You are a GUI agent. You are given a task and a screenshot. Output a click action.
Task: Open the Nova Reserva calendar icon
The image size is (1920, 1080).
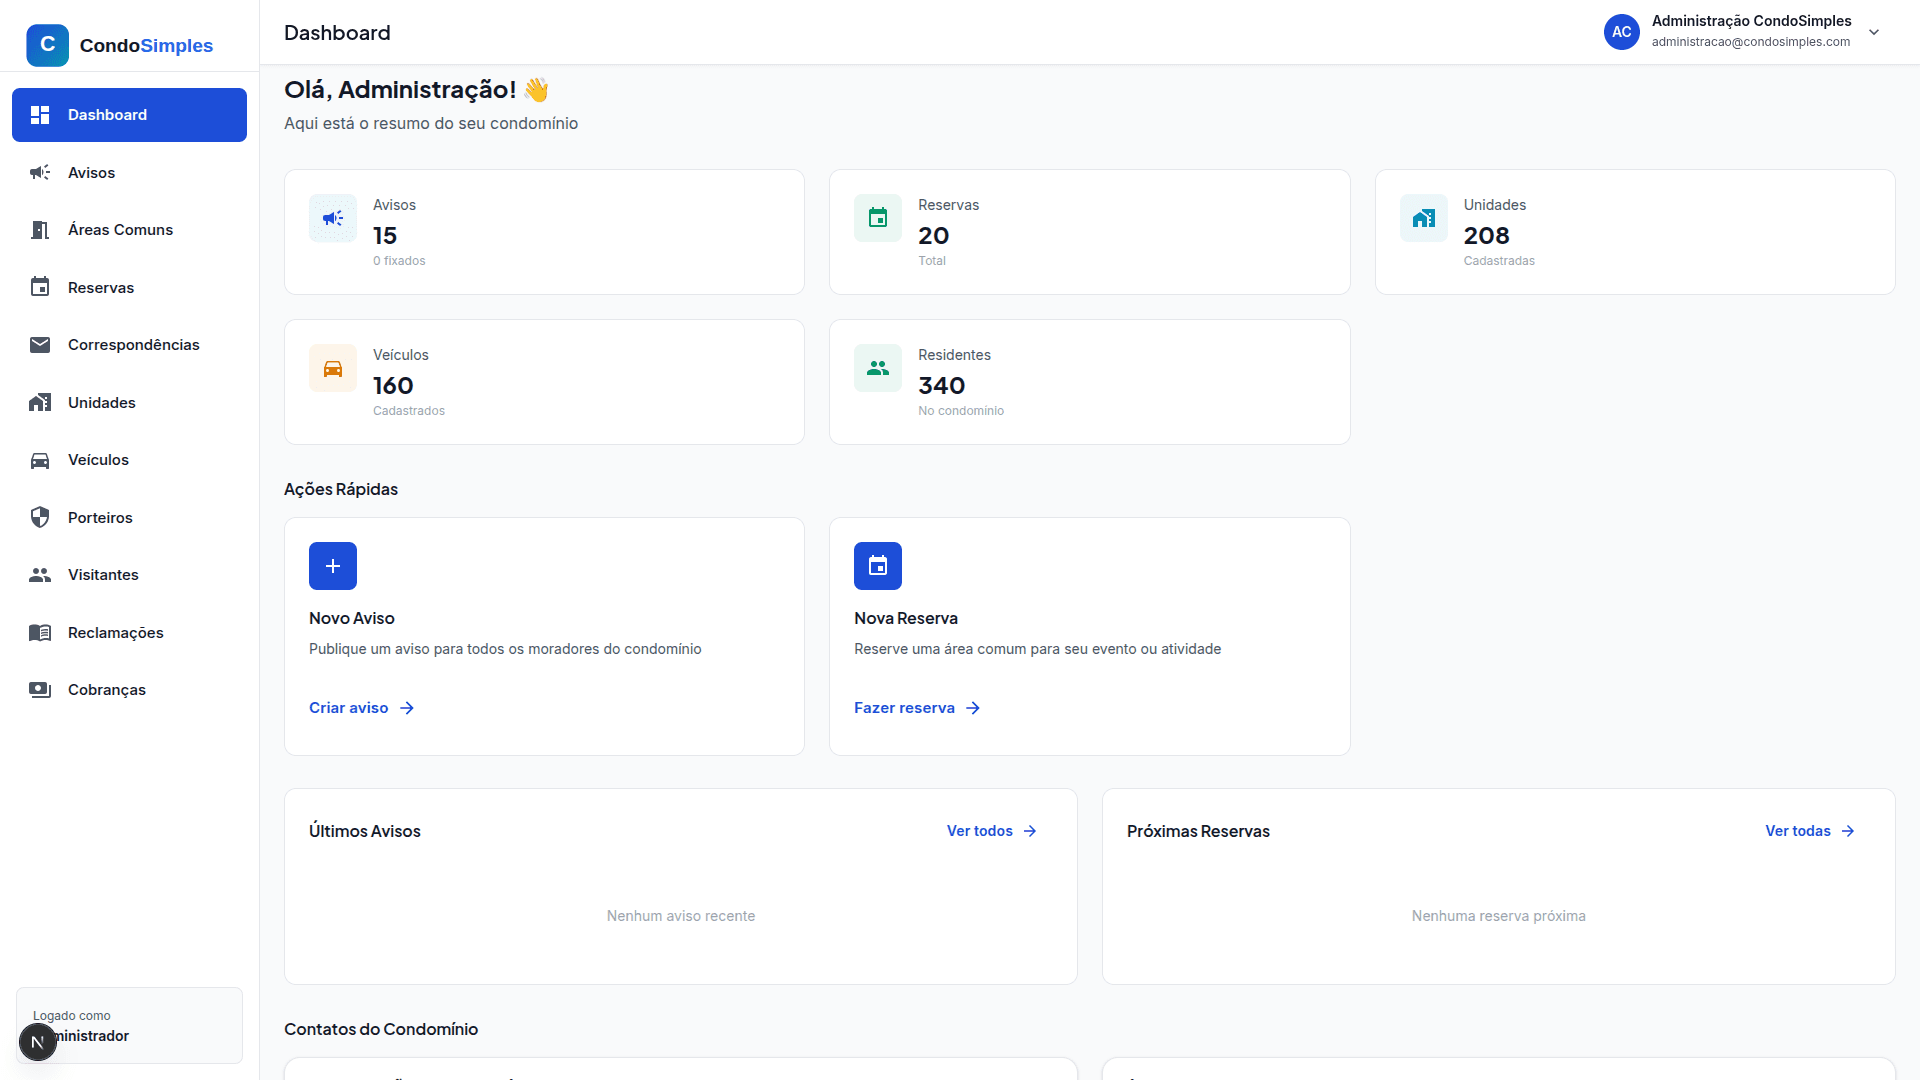tap(877, 566)
